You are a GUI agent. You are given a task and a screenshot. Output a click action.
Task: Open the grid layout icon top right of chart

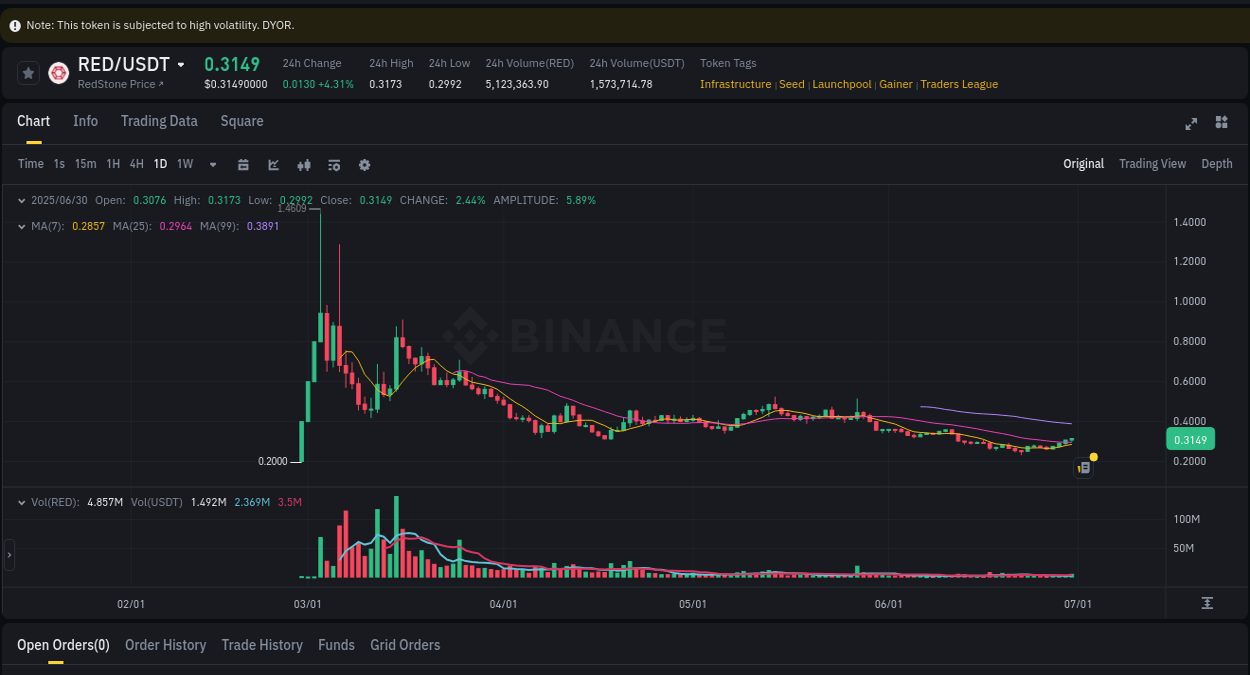(1221, 122)
